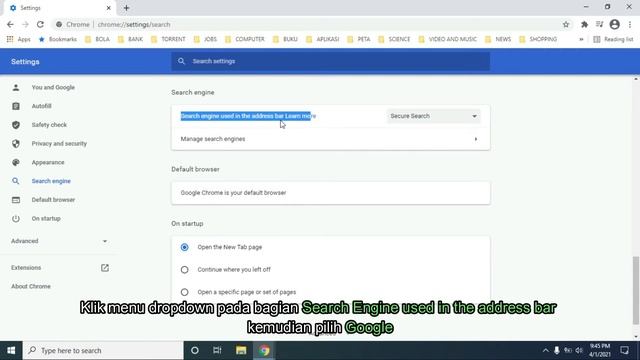Select the Settings tab
Viewport: 640px width, 360px height.
[x=59, y=8]
